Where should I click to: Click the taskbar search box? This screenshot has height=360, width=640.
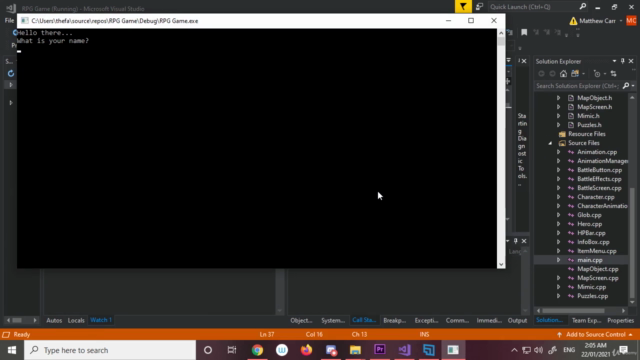(x=110, y=350)
